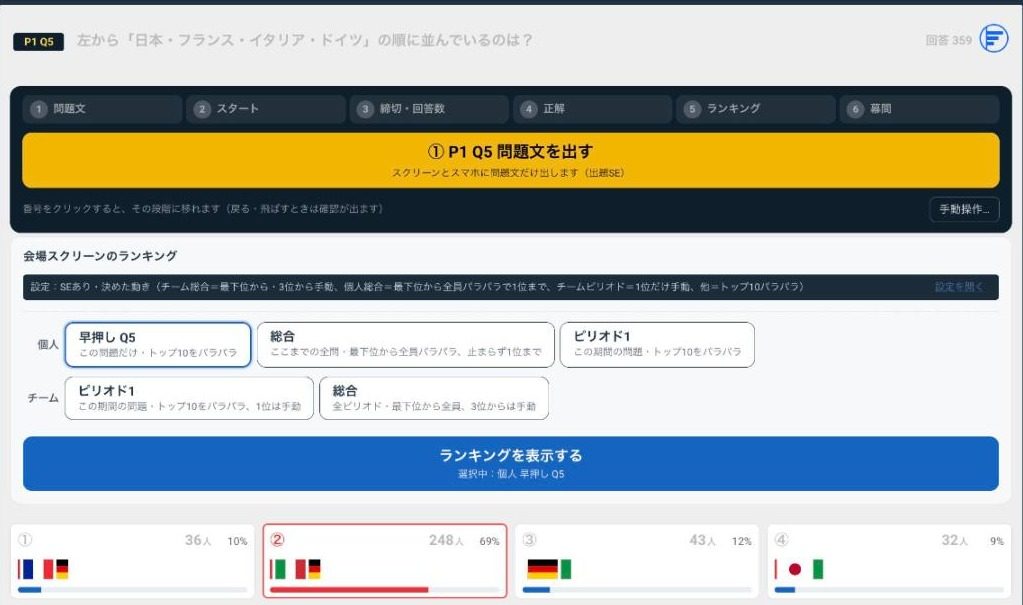Screen dimensions: 1023x605
Task: Select individual ピリオド1 ranking option
Action: 657,345
